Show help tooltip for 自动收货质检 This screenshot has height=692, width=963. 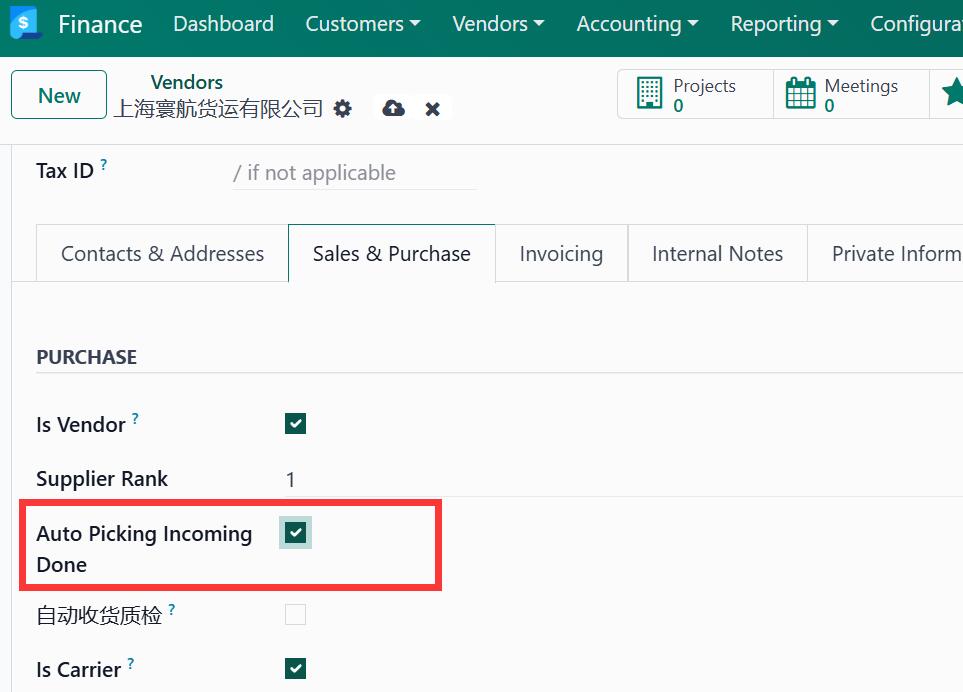pyautogui.click(x=172, y=610)
